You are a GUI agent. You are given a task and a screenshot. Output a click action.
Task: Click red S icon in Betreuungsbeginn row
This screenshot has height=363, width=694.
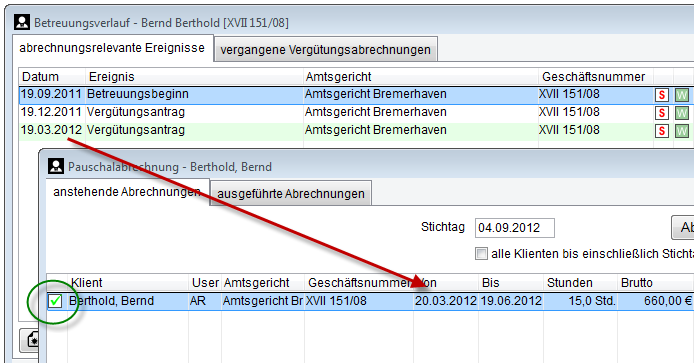coord(662,95)
